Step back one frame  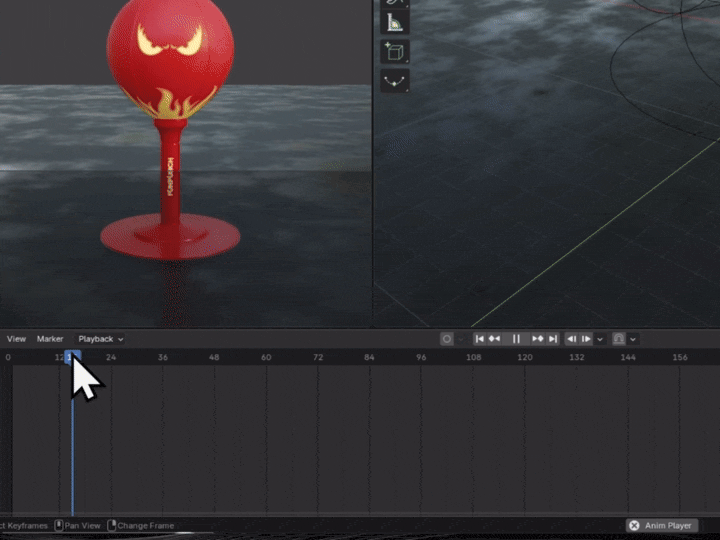[571, 339]
